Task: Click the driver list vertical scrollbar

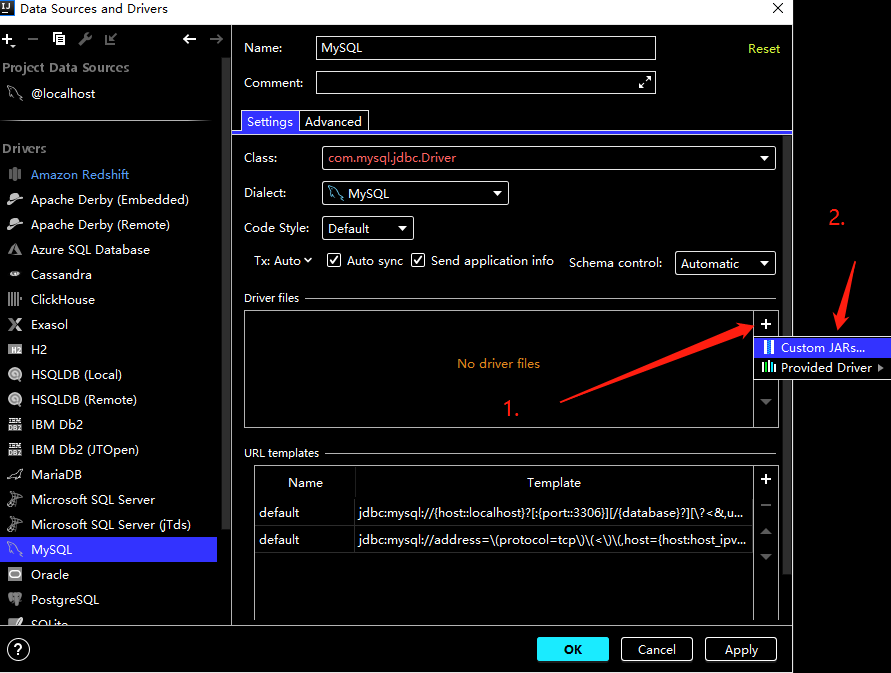Action: [x=226, y=293]
